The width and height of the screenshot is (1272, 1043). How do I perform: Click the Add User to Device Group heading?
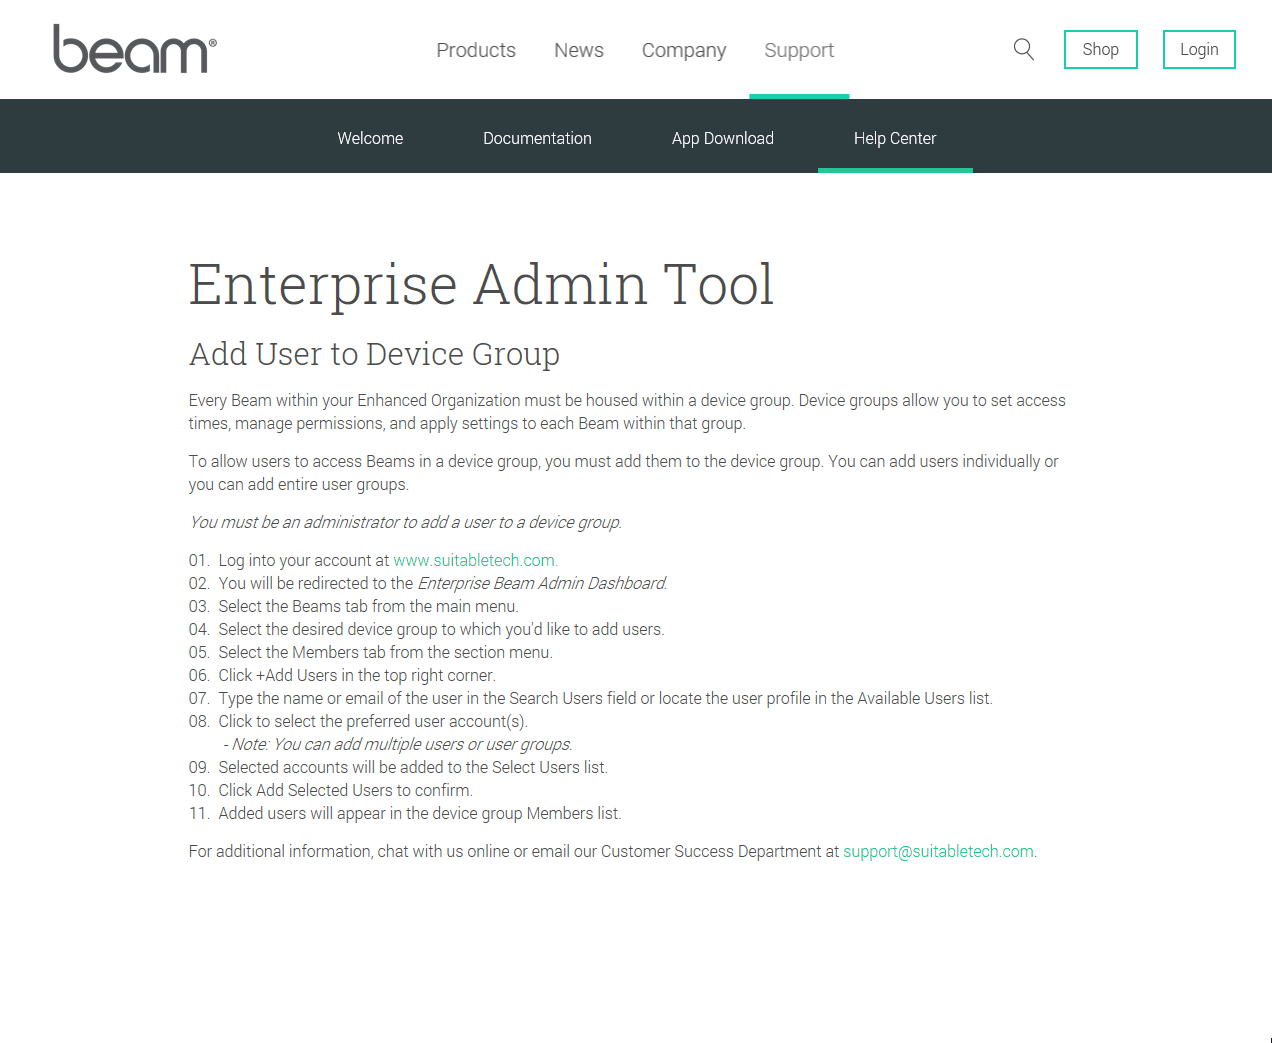374,354
